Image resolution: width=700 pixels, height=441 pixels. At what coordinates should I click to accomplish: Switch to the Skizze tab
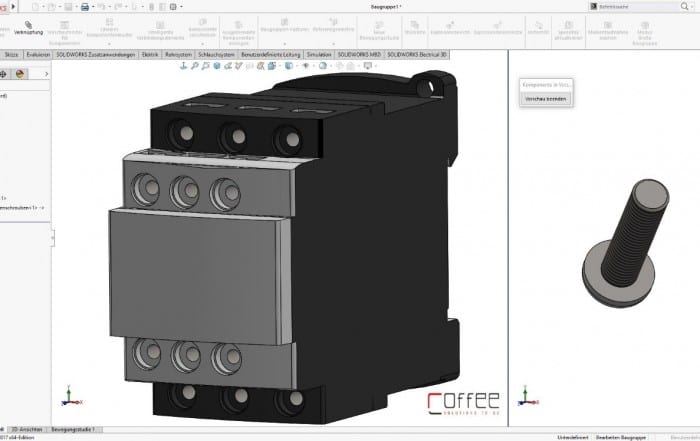12,54
